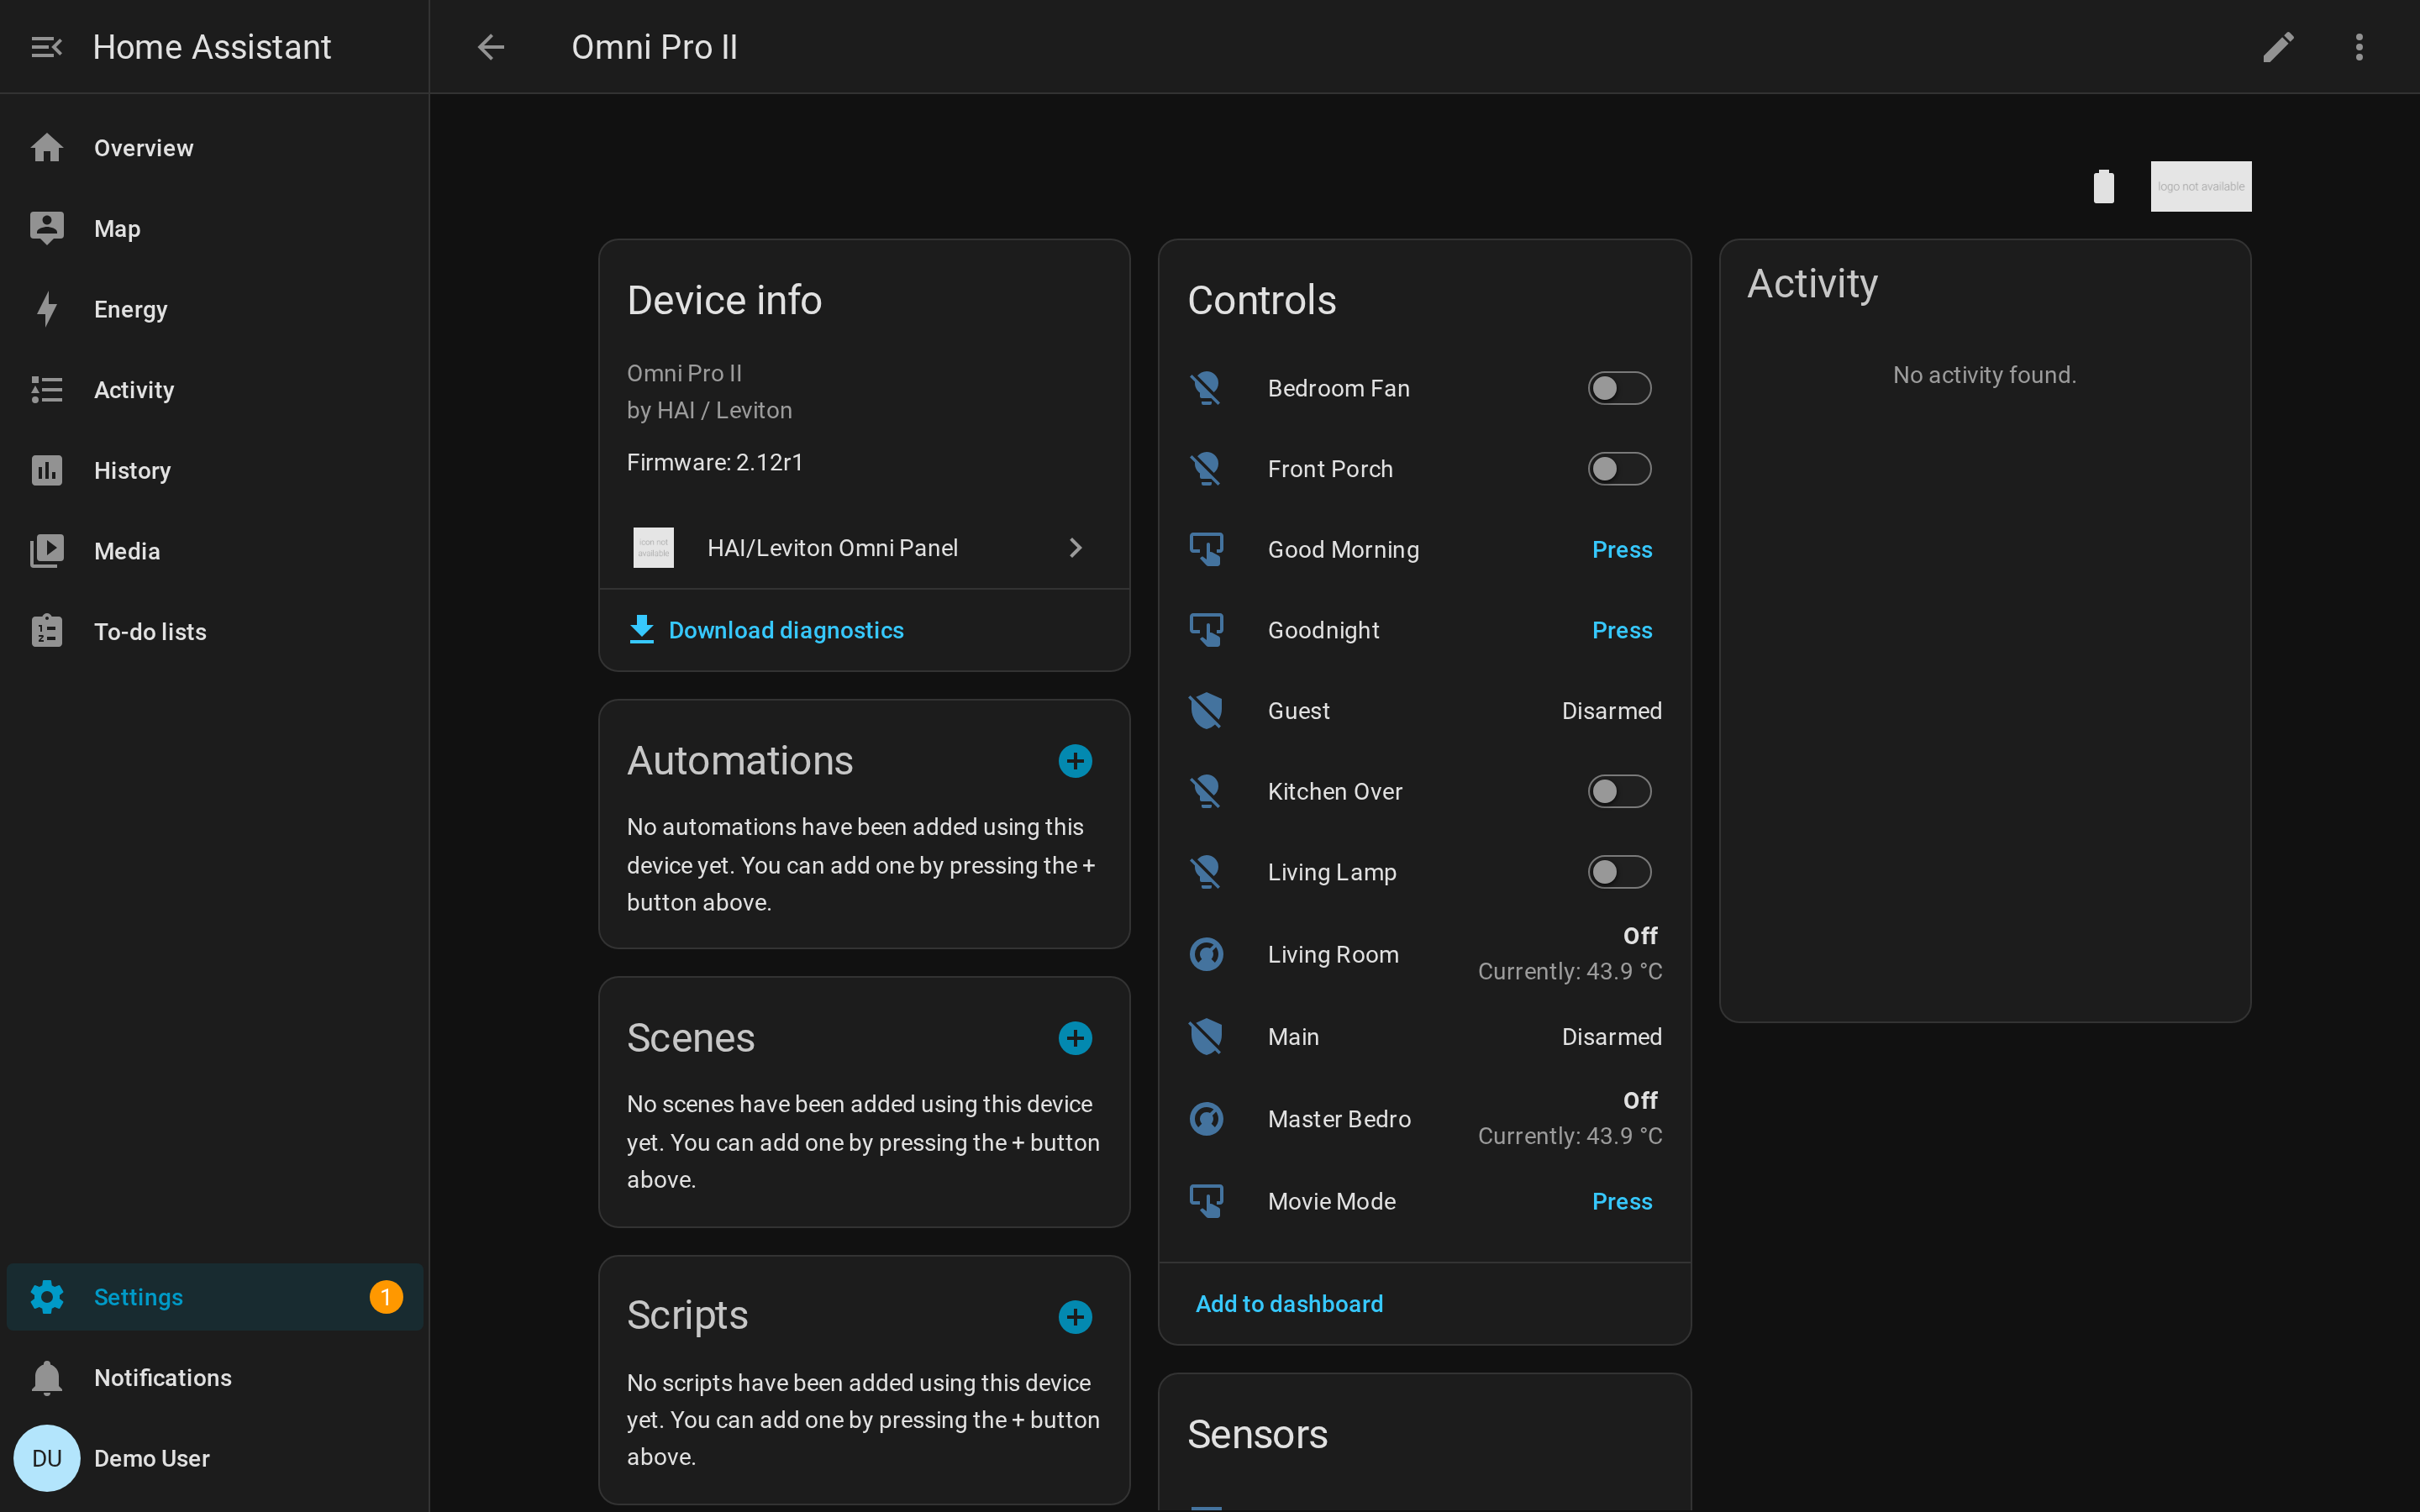Open To-do lists in the sidebar
This screenshot has height=1512, width=2420.
point(215,632)
